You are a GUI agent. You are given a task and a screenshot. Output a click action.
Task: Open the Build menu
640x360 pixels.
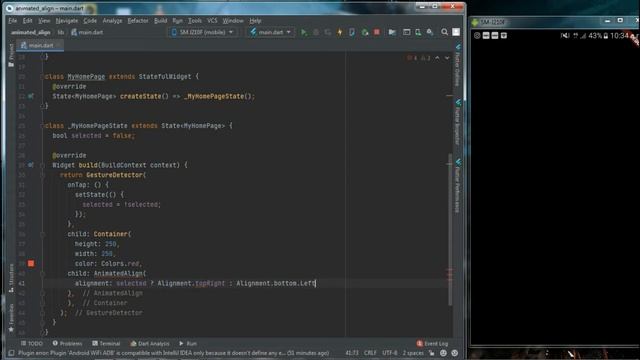[x=160, y=20]
